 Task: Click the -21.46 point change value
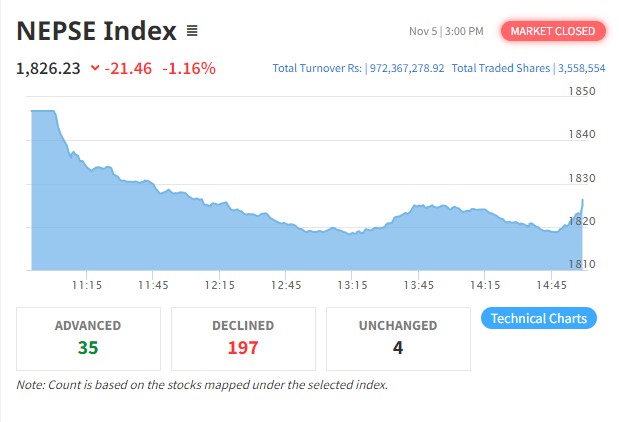coord(130,69)
